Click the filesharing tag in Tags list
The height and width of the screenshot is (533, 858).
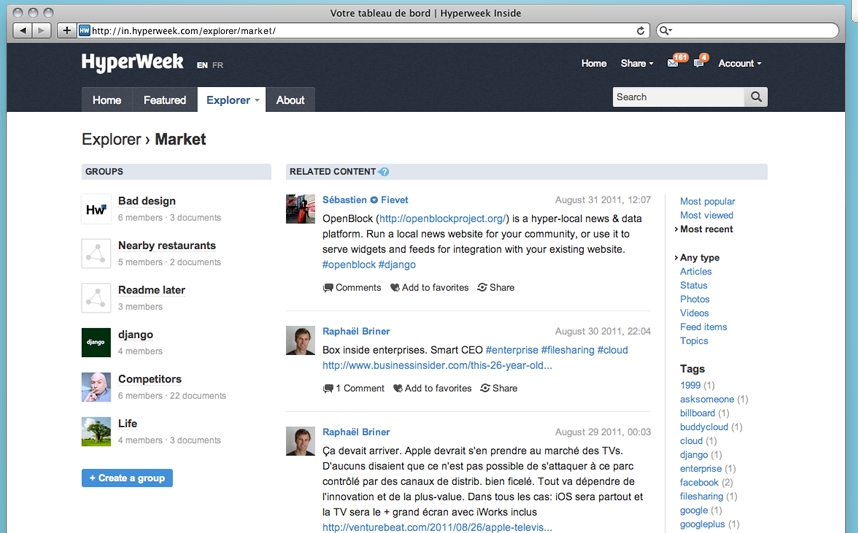[x=702, y=496]
